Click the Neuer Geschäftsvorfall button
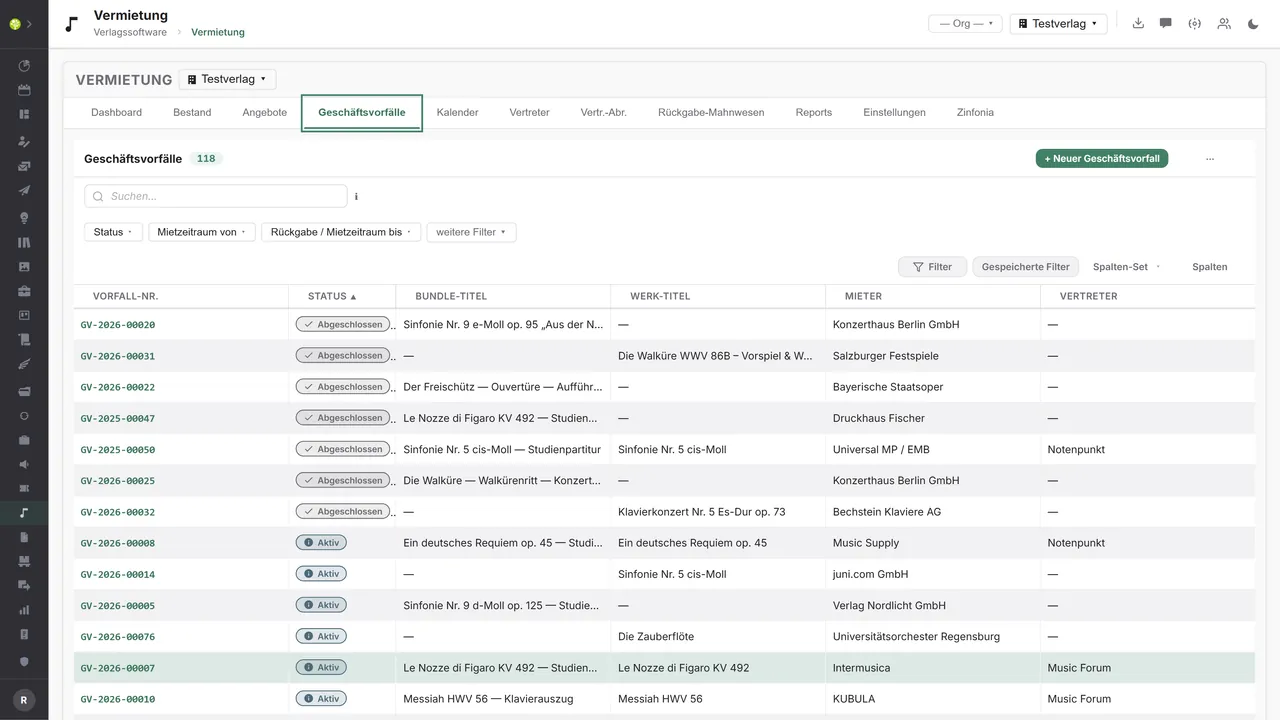The height and width of the screenshot is (720, 1280). 1102,158
